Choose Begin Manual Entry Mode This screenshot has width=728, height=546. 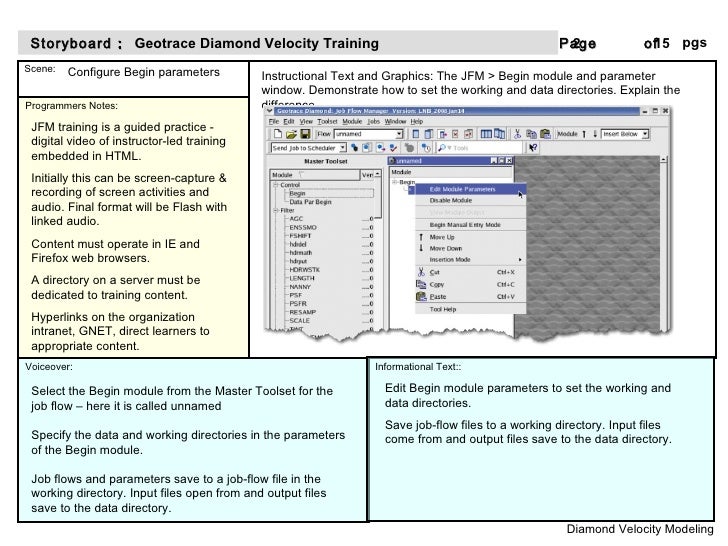tap(470, 225)
